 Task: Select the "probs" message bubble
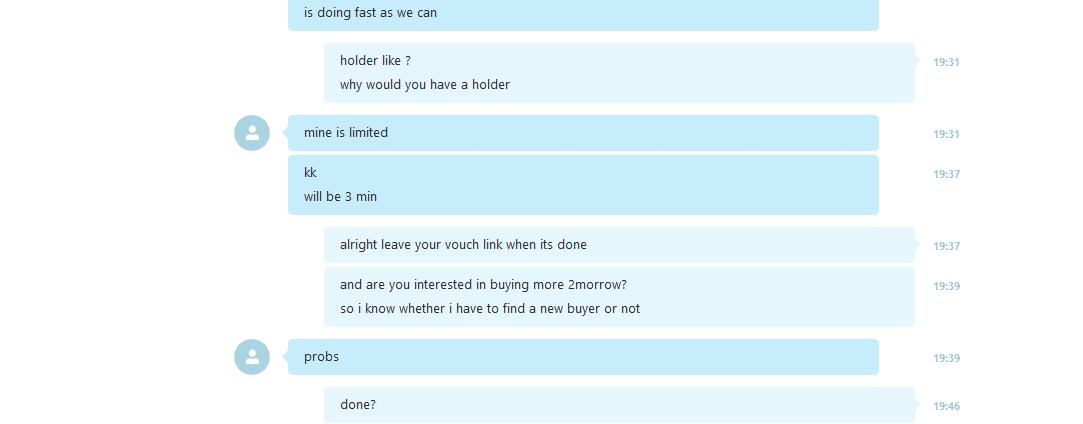(x=583, y=357)
